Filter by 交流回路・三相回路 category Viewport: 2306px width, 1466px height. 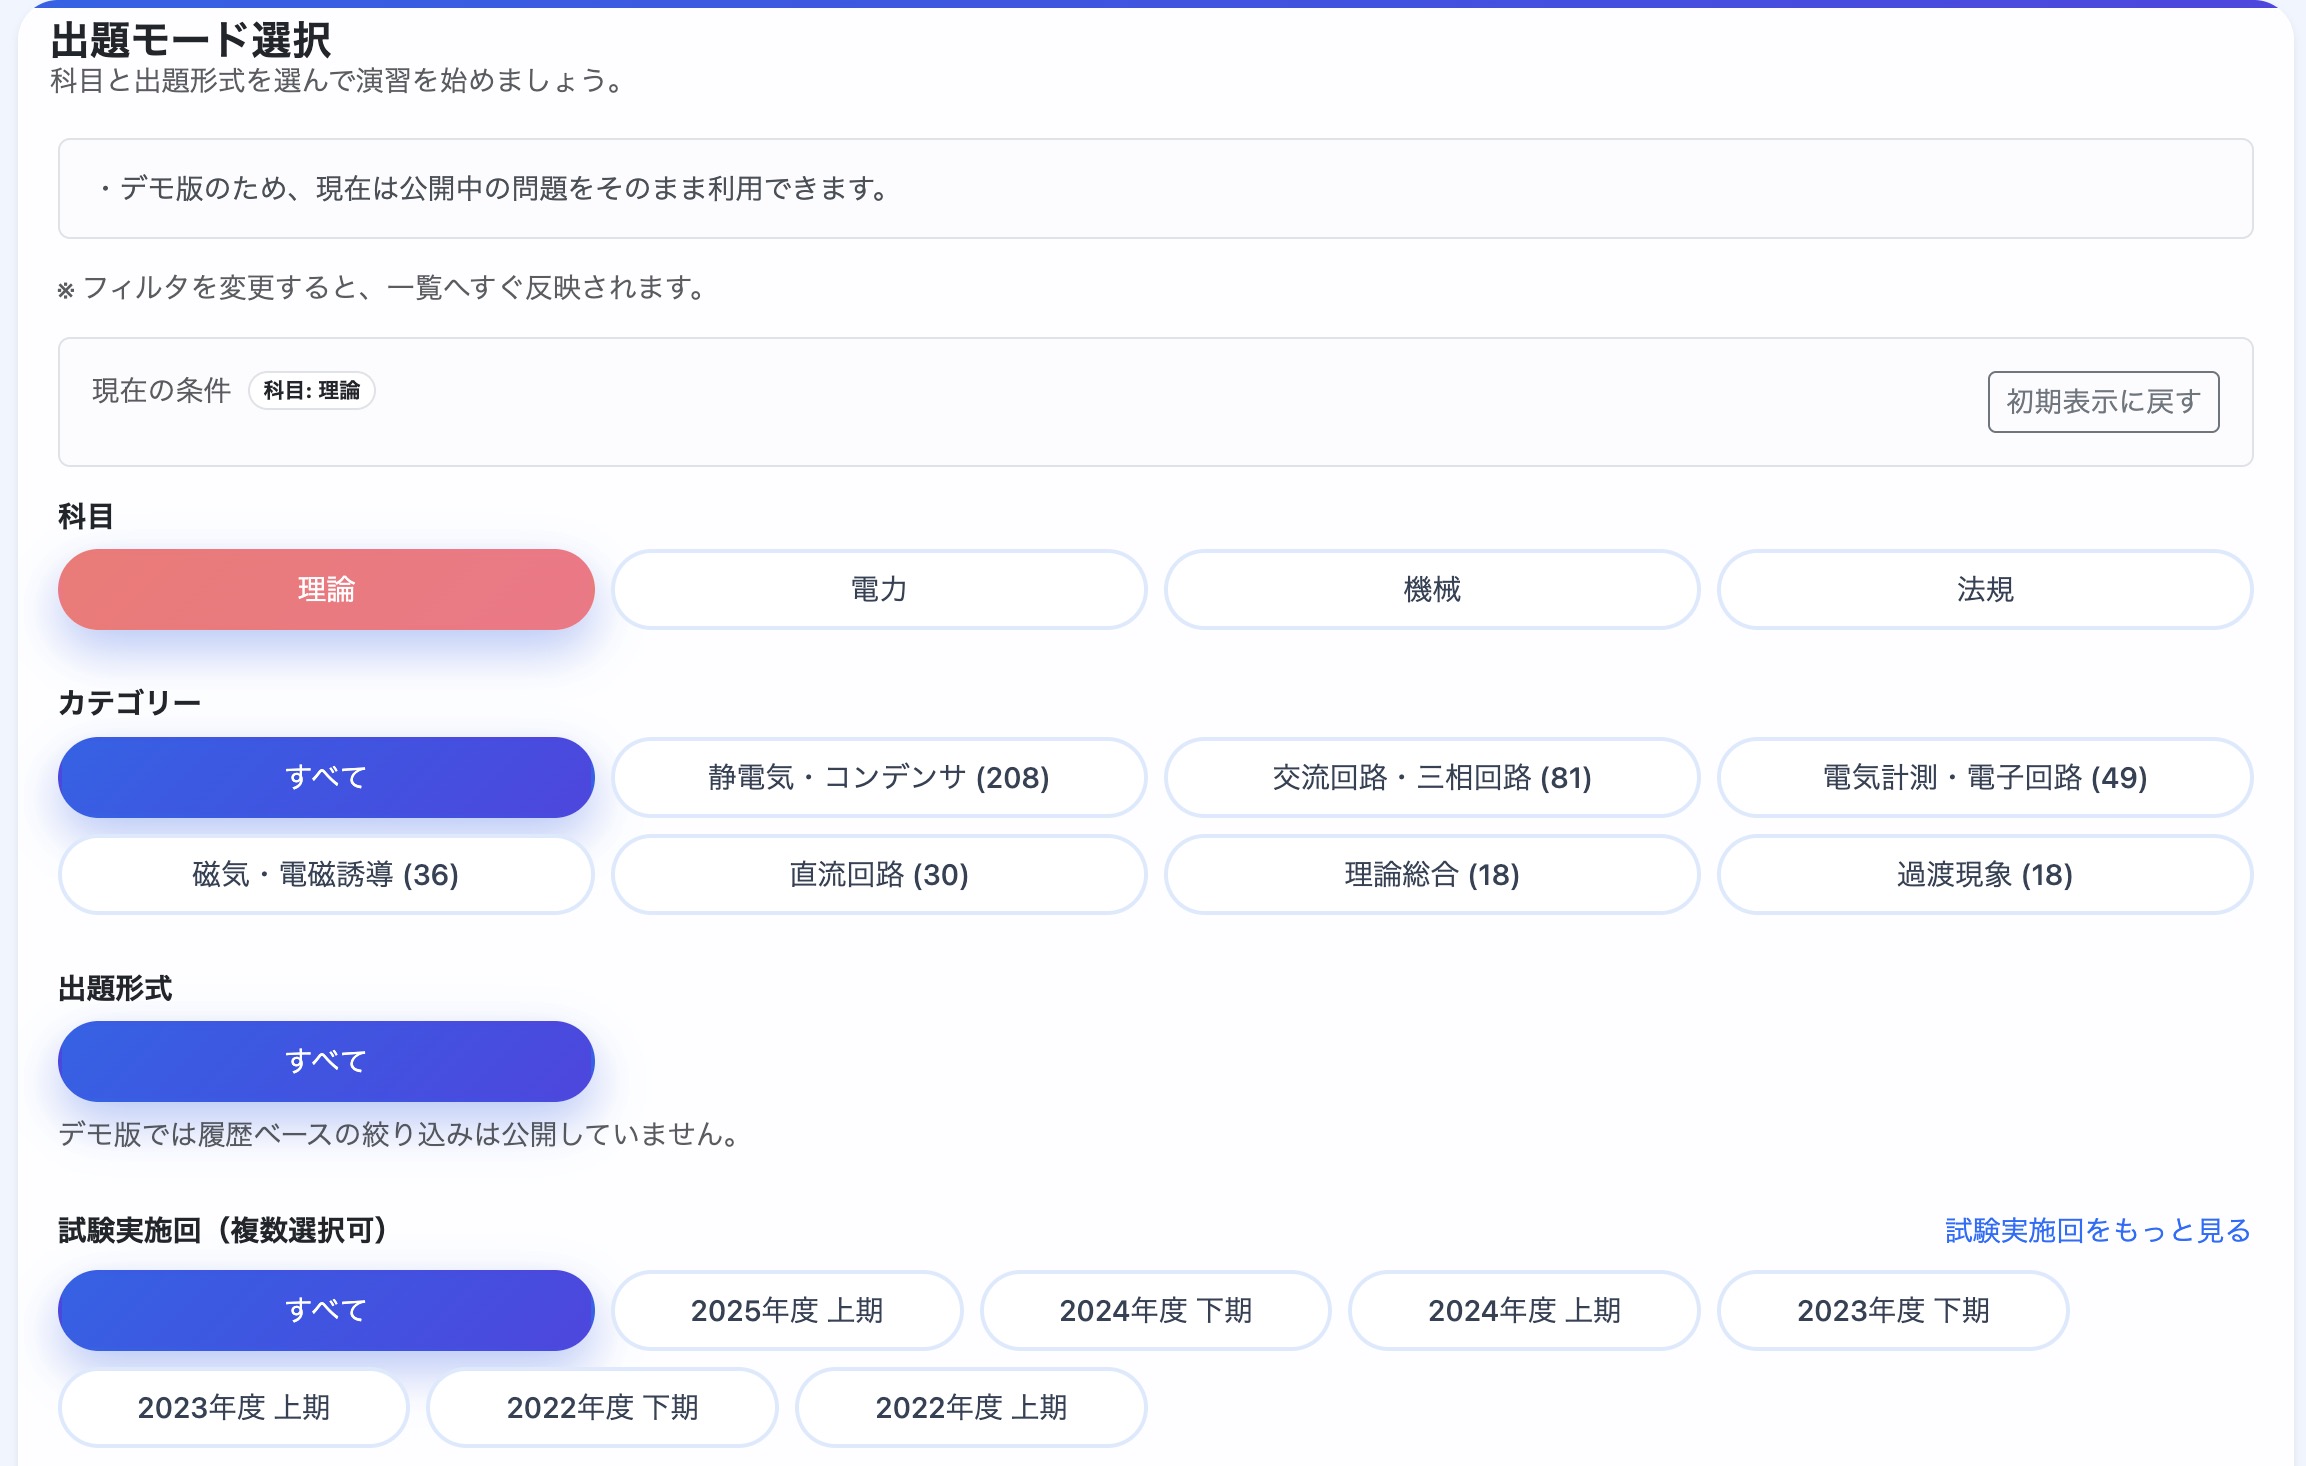click(1432, 777)
